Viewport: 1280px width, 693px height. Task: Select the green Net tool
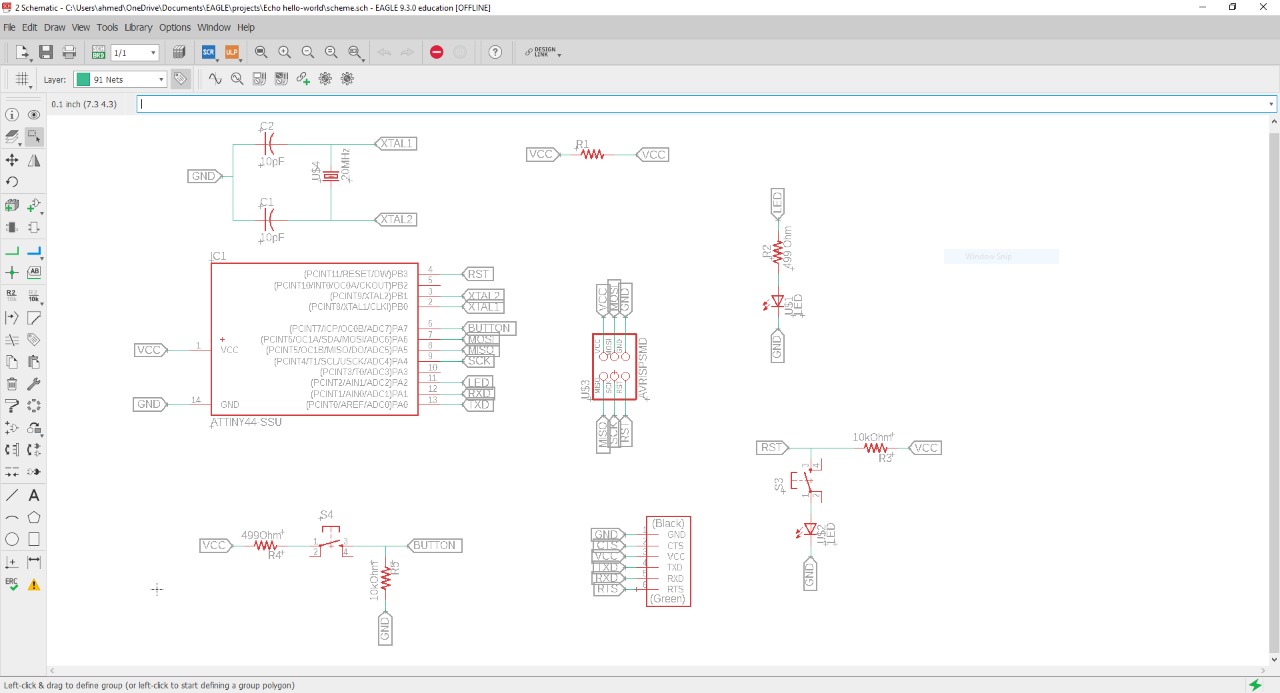point(12,250)
